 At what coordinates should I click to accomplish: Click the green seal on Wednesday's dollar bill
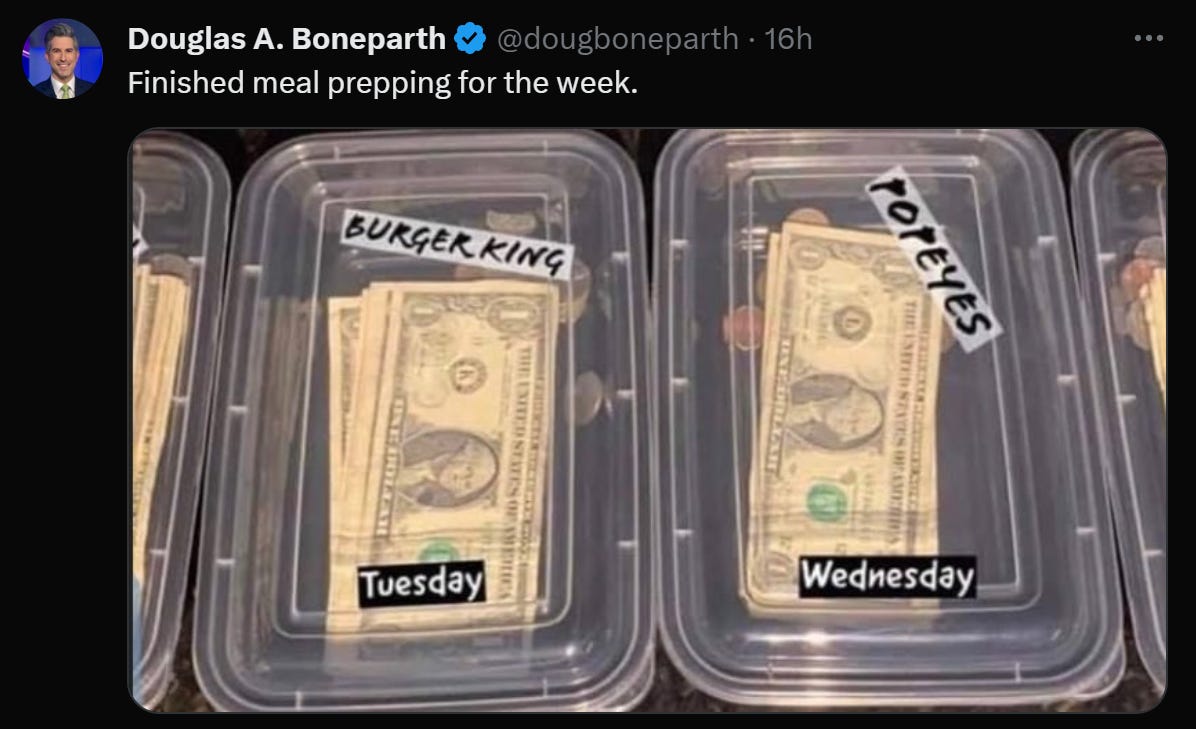click(x=827, y=502)
